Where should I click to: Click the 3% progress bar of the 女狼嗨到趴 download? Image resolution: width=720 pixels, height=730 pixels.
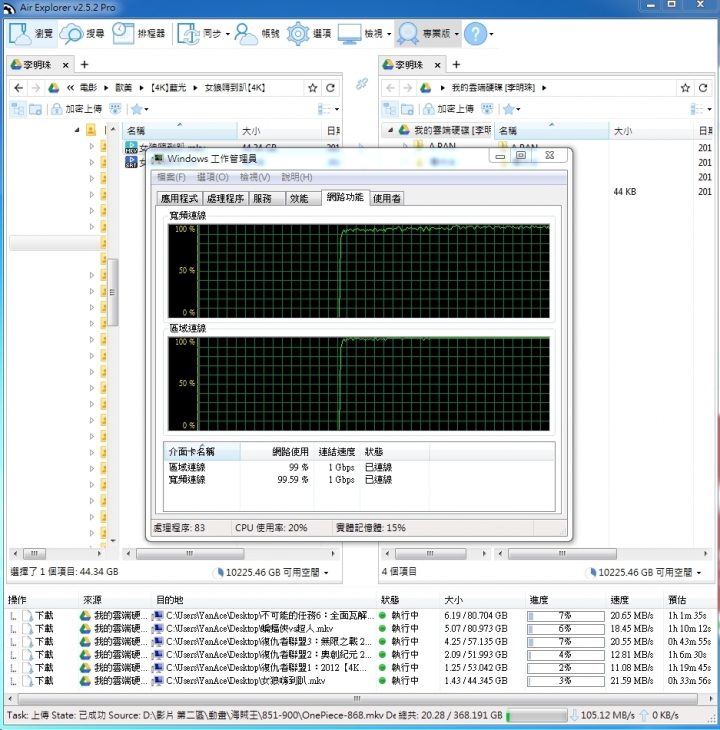(565, 681)
